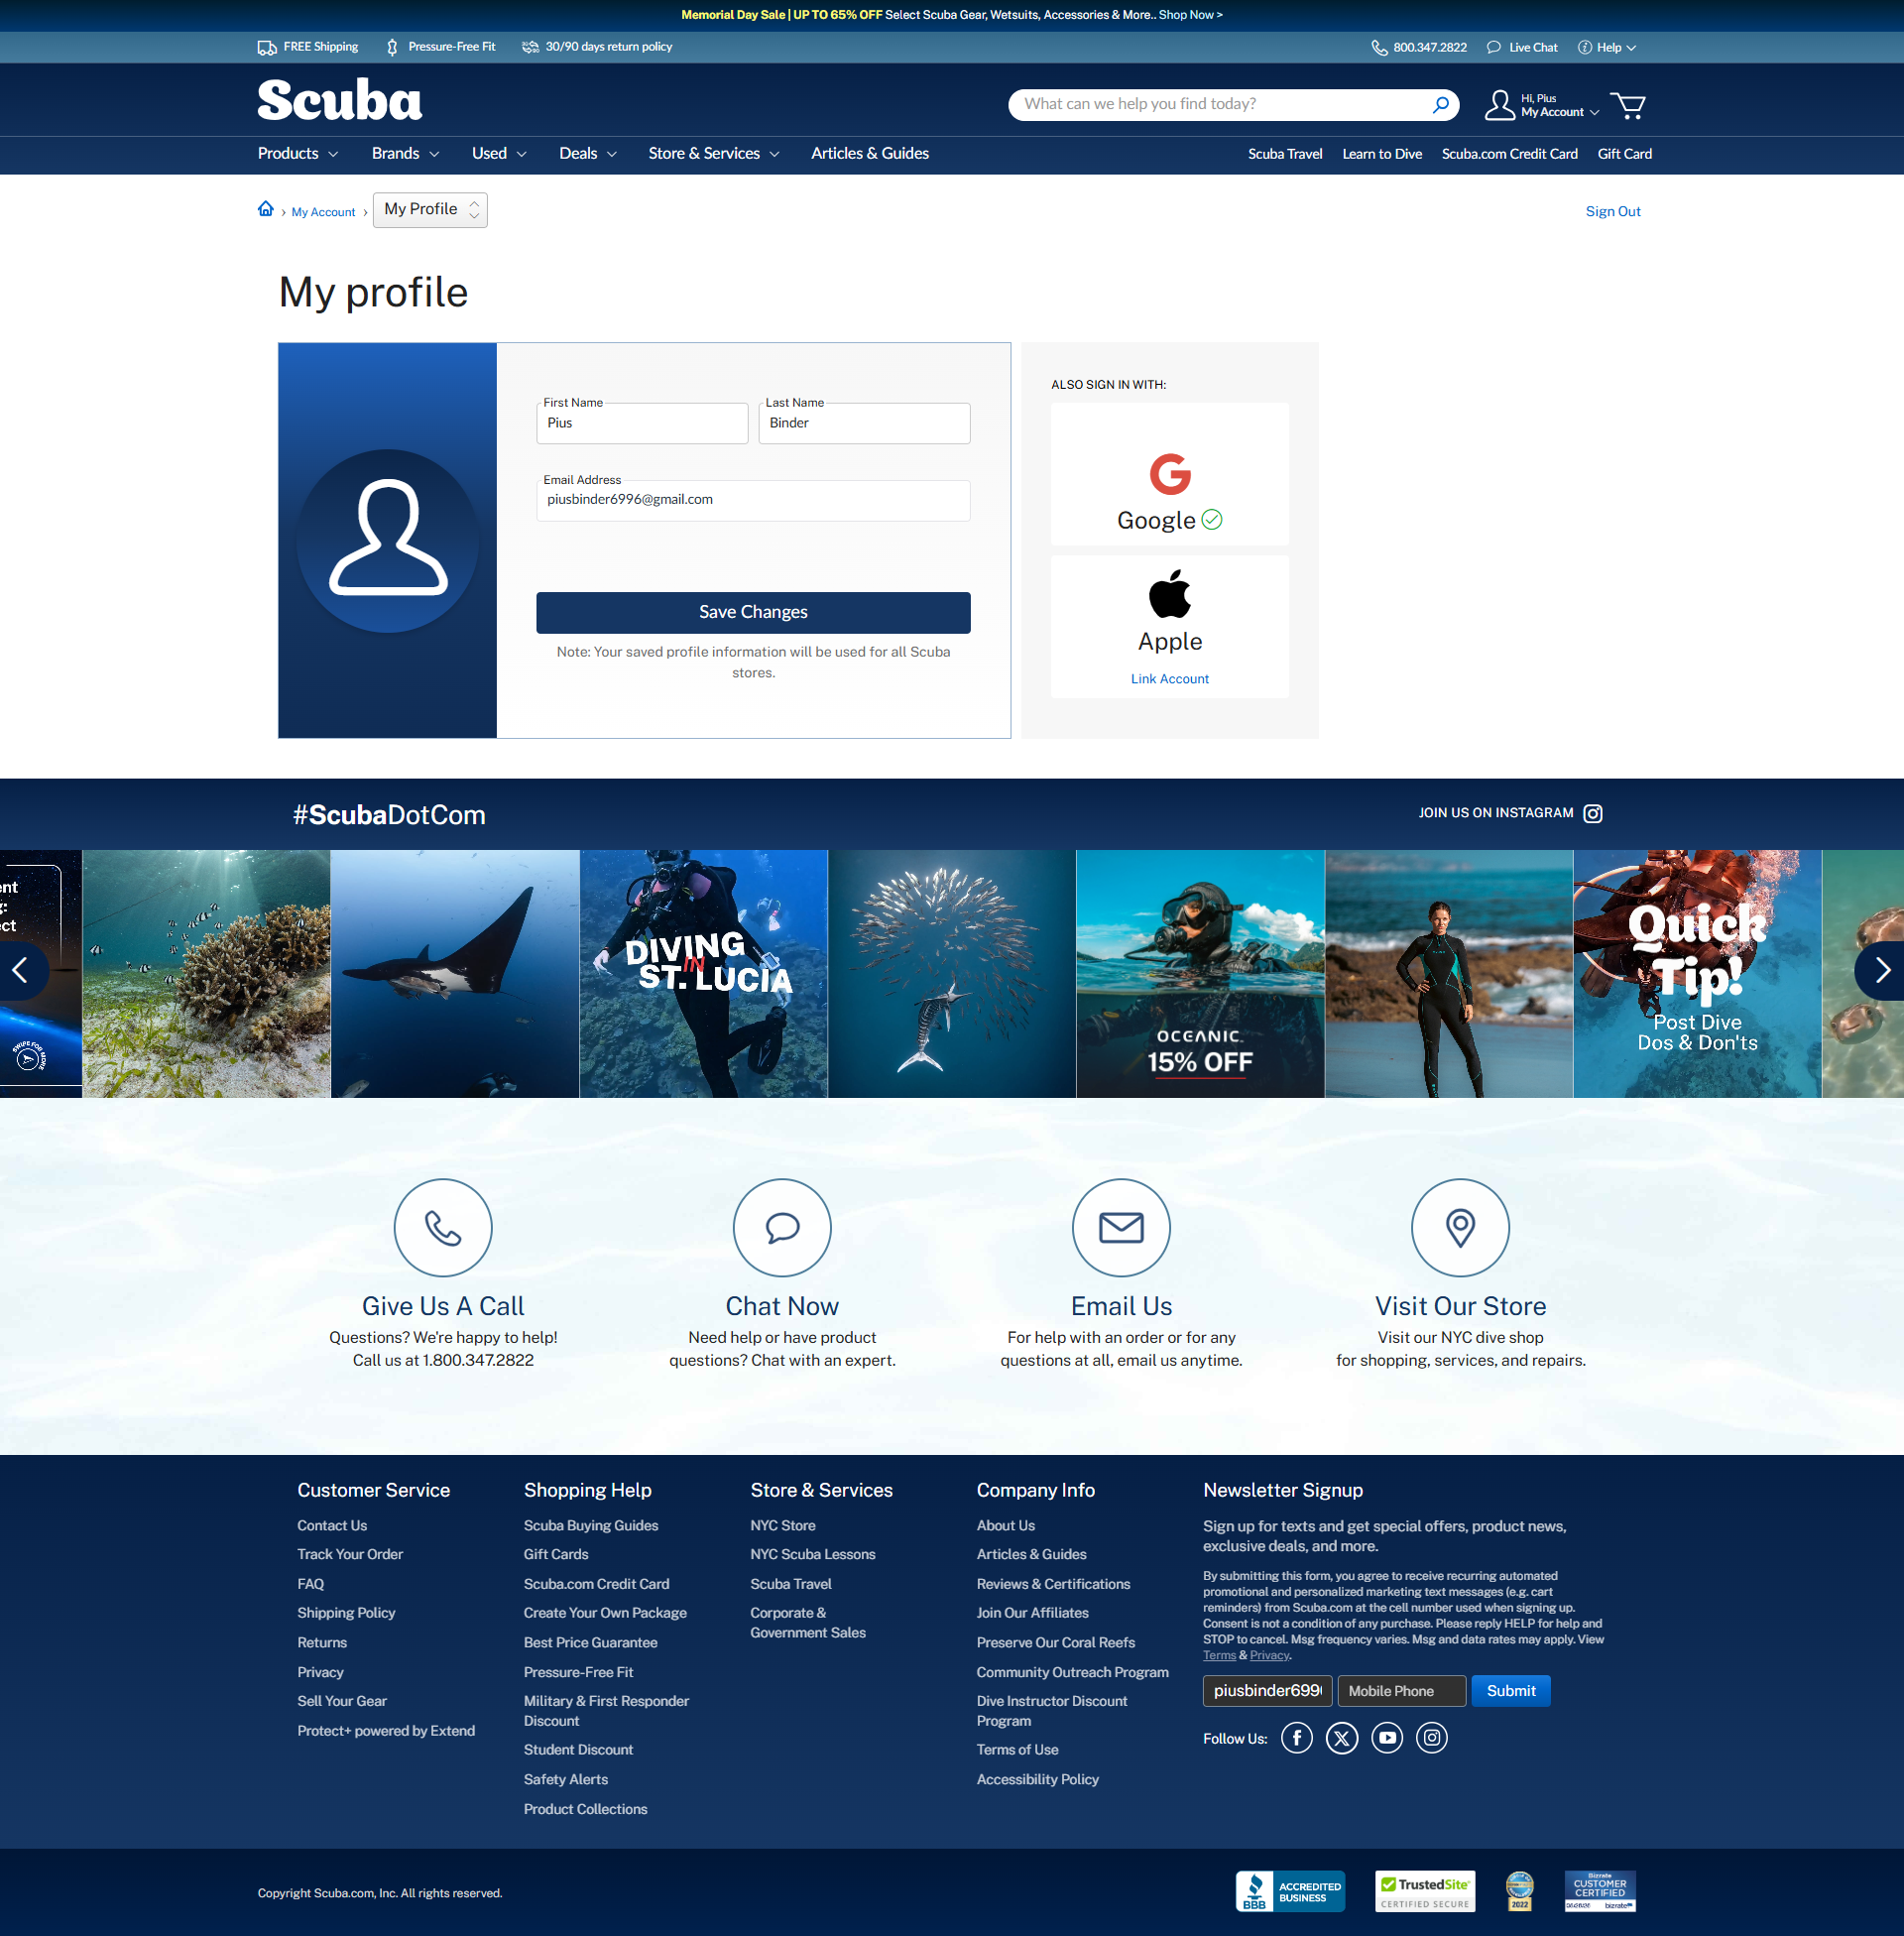Click the home breadcrumb icon
Image resolution: width=1904 pixels, height=1936 pixels.
click(266, 209)
